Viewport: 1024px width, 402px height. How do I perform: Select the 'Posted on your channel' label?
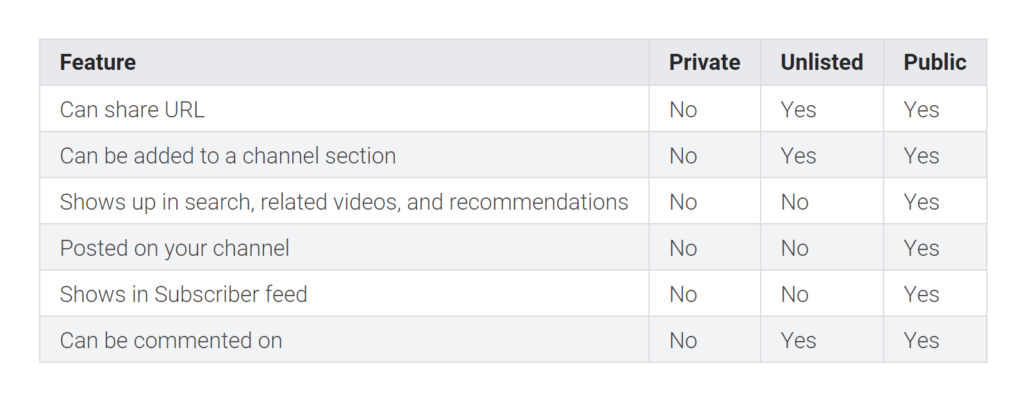tap(174, 249)
